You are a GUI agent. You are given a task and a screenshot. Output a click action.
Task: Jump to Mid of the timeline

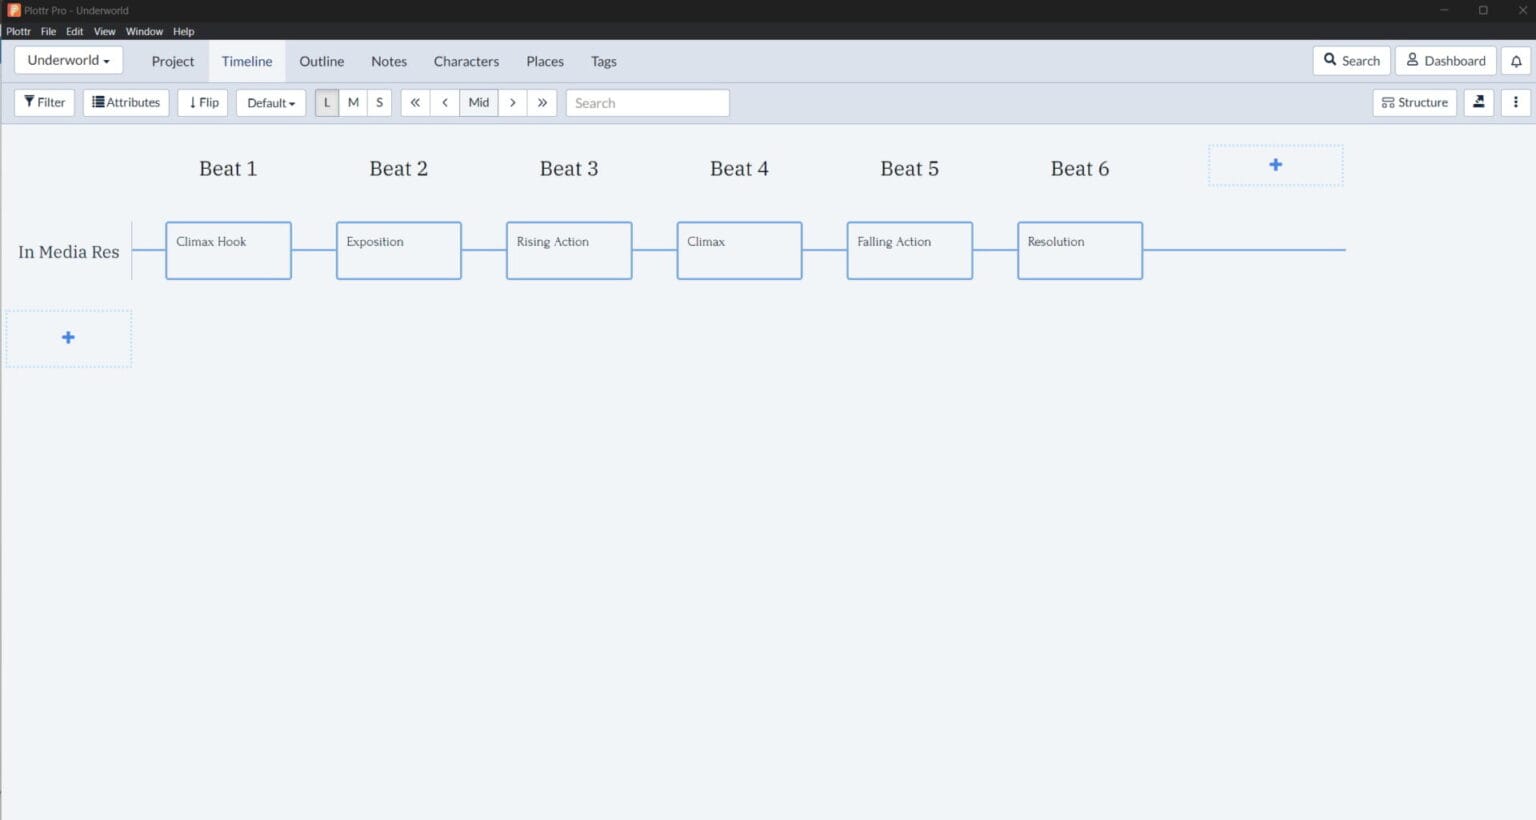(x=478, y=102)
